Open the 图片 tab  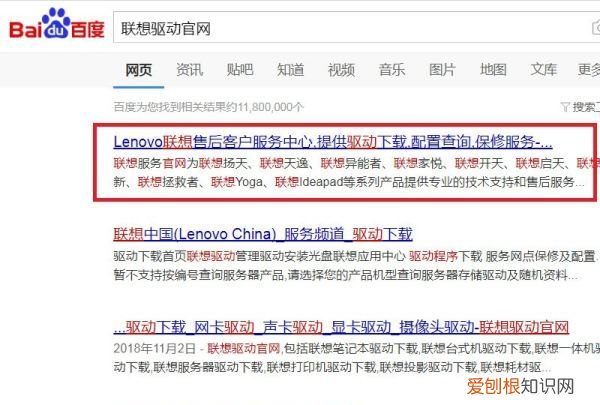[x=442, y=70]
